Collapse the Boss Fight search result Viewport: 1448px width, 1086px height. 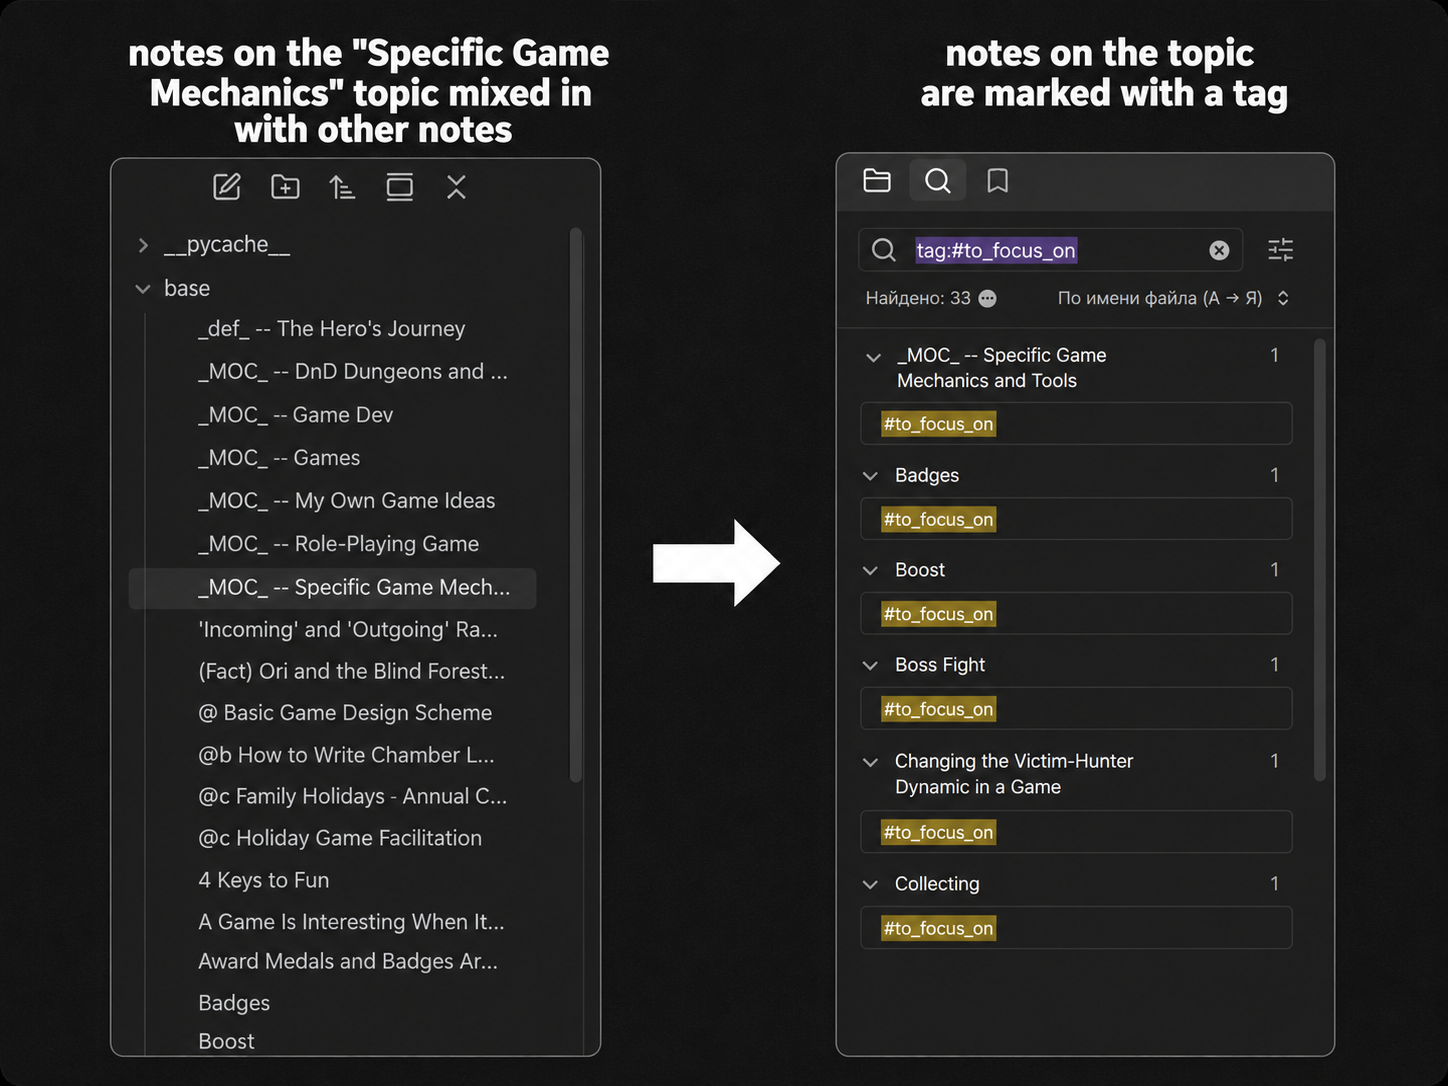click(x=871, y=665)
